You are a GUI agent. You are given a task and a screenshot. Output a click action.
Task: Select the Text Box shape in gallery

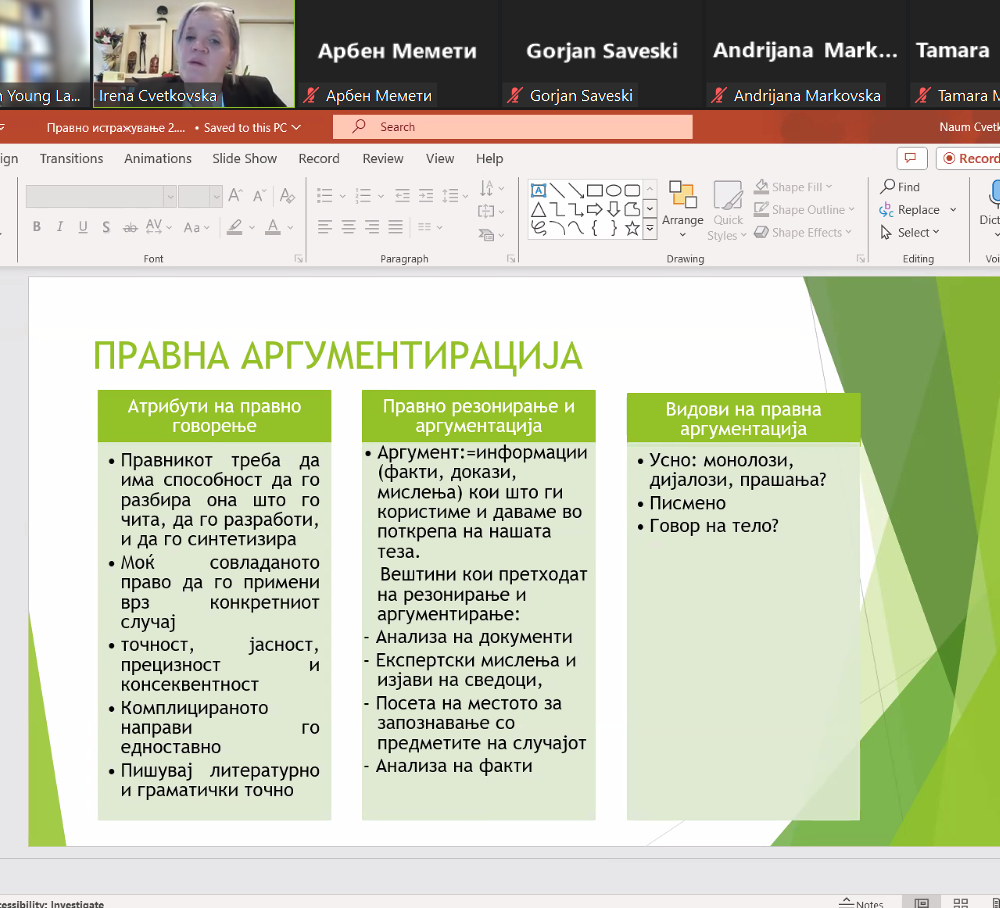click(538, 190)
